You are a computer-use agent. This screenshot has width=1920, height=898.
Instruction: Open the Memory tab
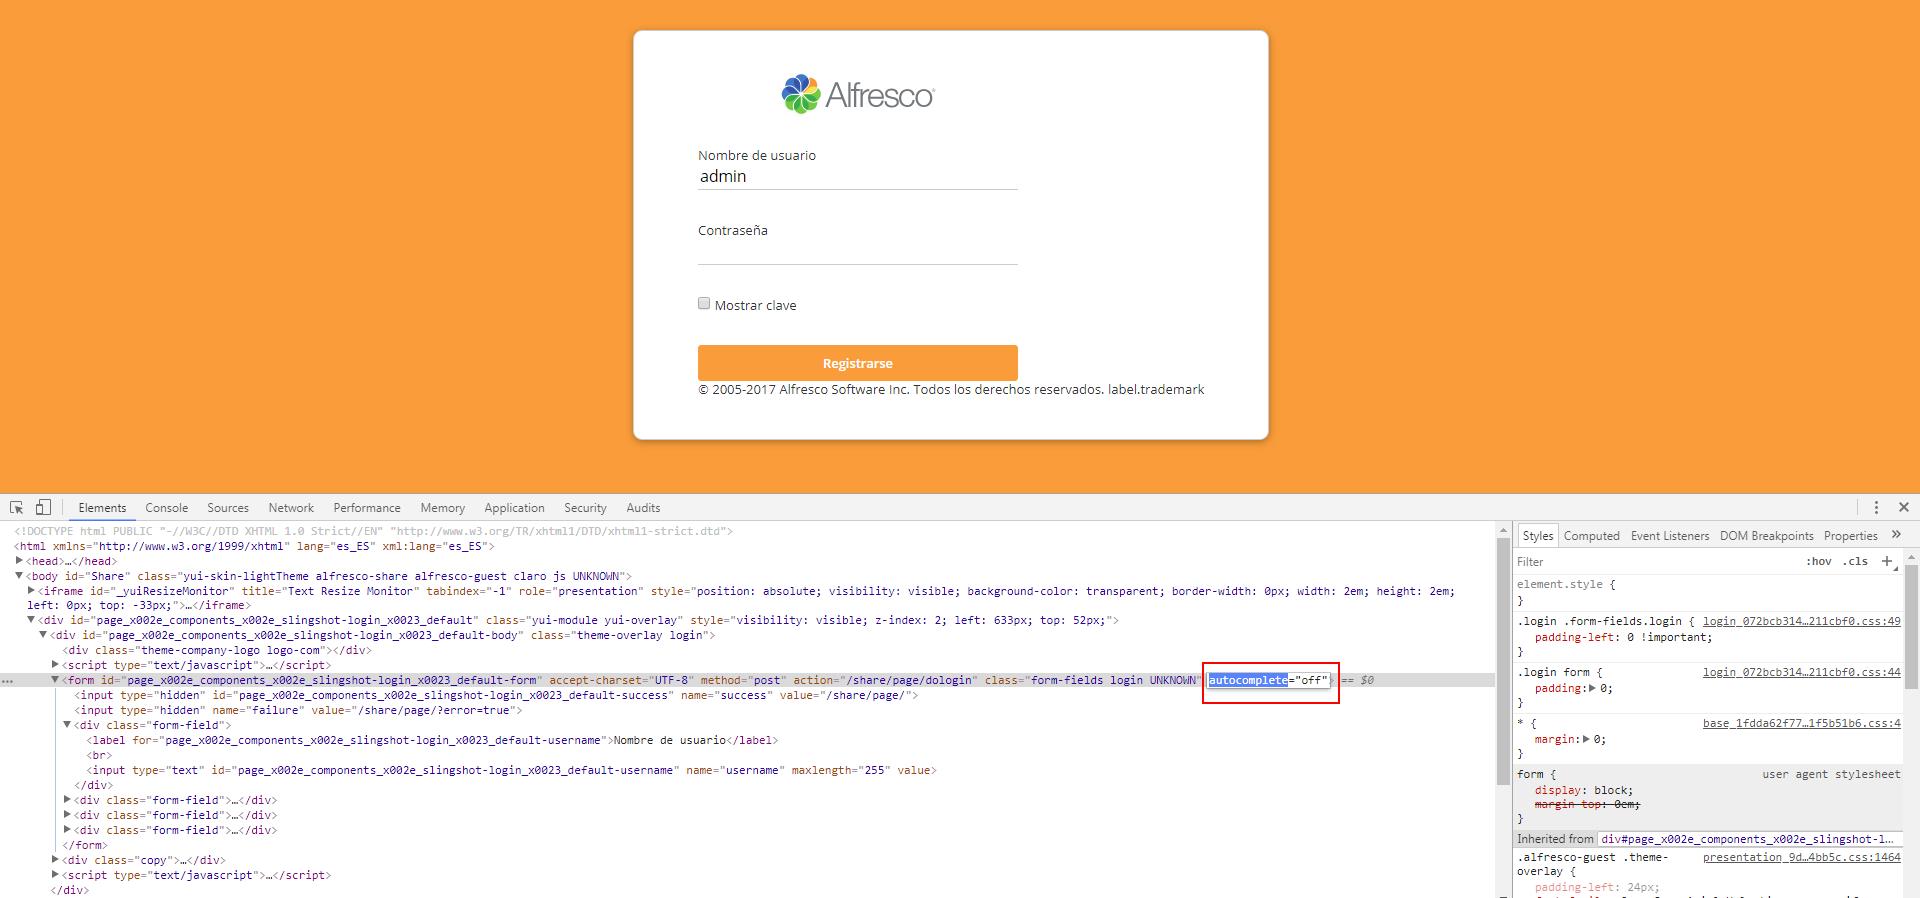click(443, 508)
